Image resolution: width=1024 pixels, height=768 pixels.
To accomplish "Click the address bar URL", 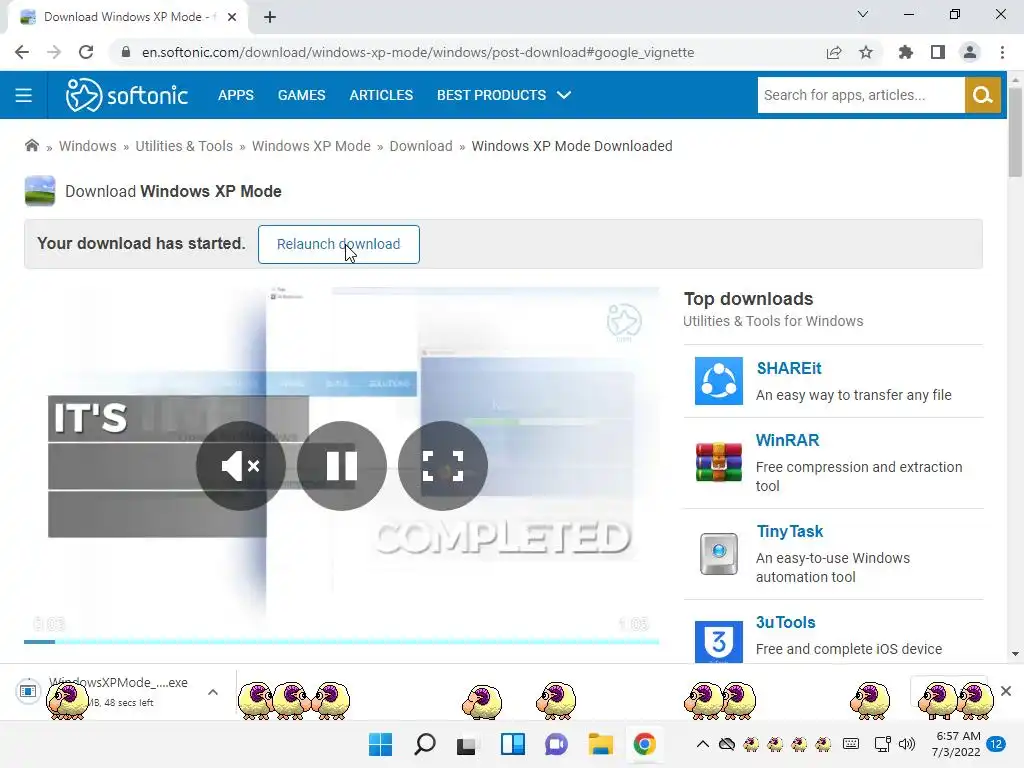I will 418,52.
